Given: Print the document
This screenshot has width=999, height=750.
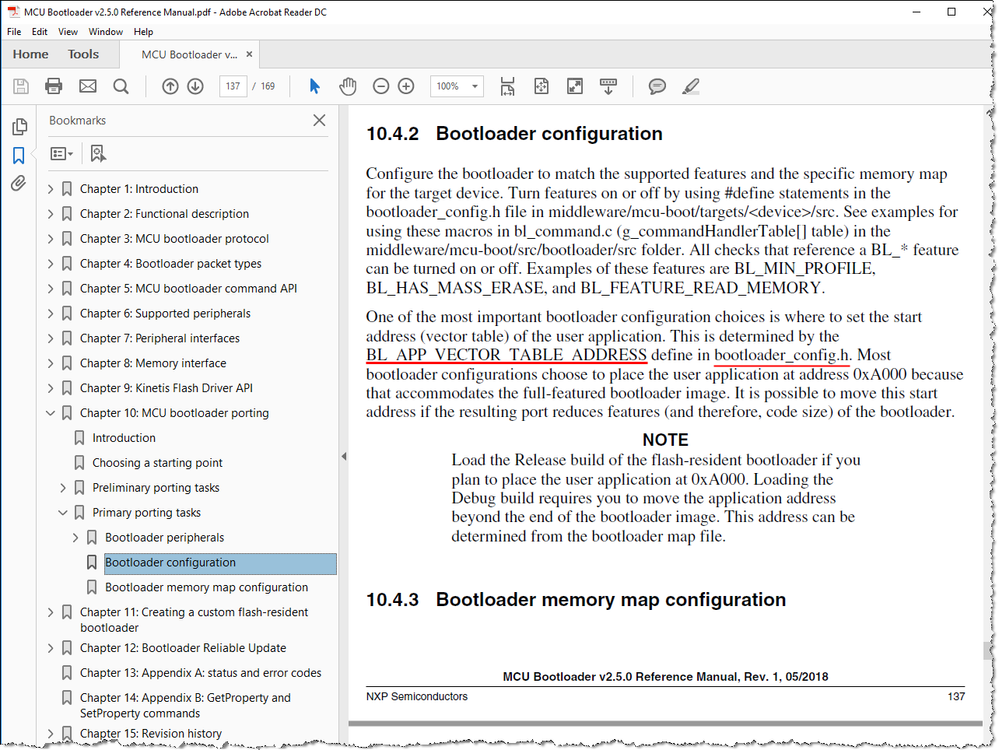Looking at the screenshot, I should tap(54, 86).
